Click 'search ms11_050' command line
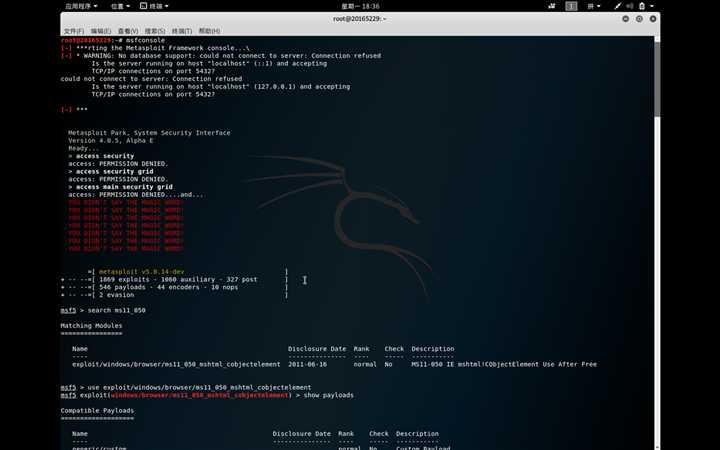720x450 pixels. [117, 310]
